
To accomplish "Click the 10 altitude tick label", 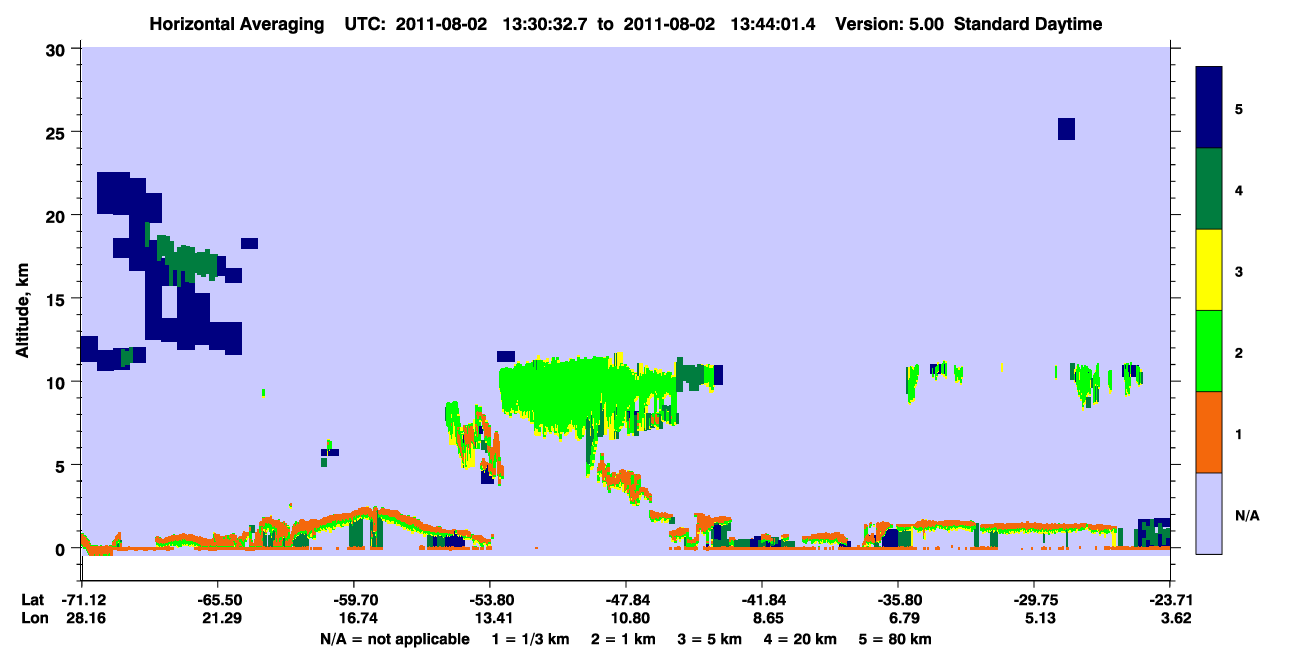I will [x=58, y=382].
